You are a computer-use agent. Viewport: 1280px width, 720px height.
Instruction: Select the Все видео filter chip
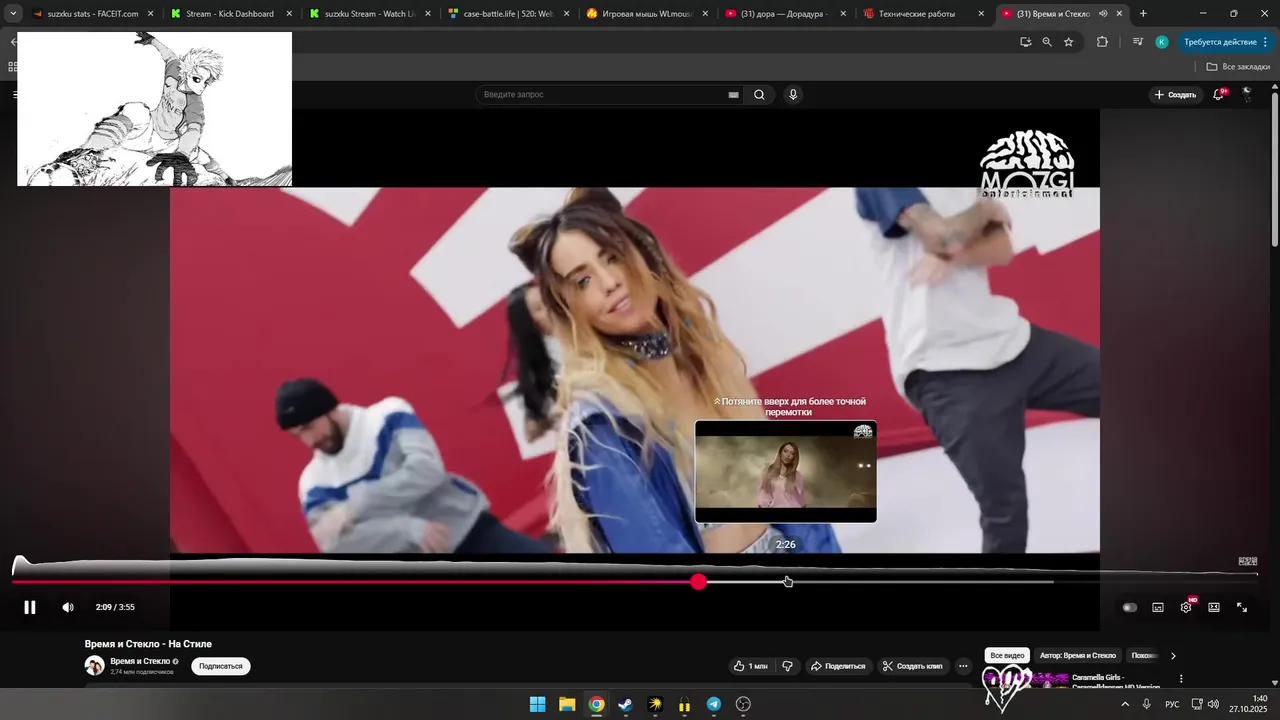(x=1007, y=656)
